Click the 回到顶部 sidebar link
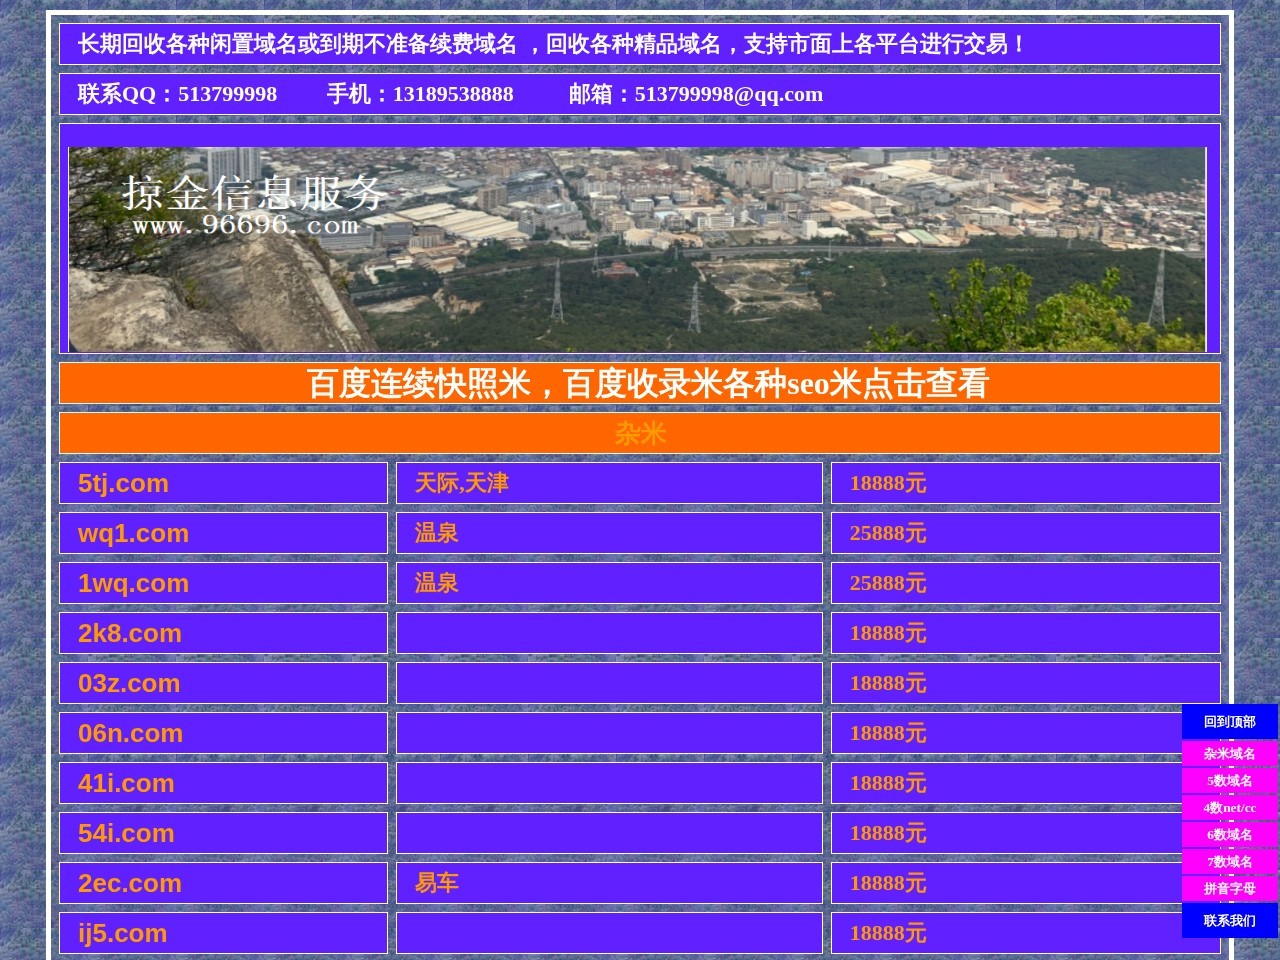1280x960 pixels. coord(1229,720)
